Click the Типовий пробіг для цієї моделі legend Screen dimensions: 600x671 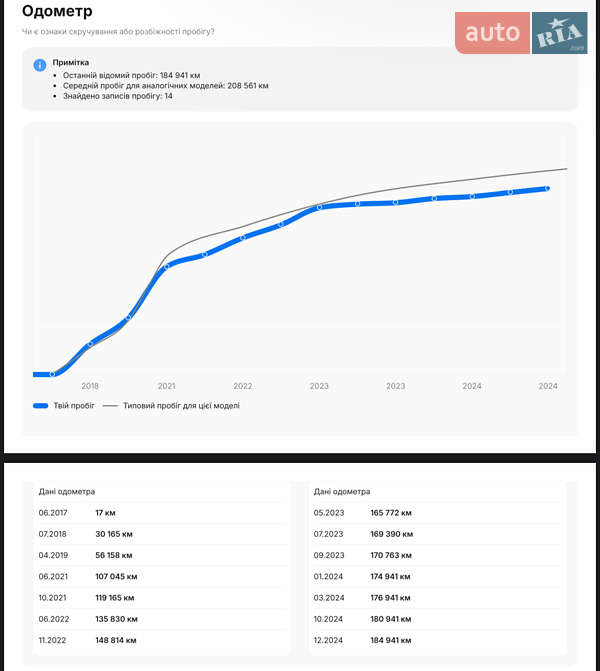point(180,406)
